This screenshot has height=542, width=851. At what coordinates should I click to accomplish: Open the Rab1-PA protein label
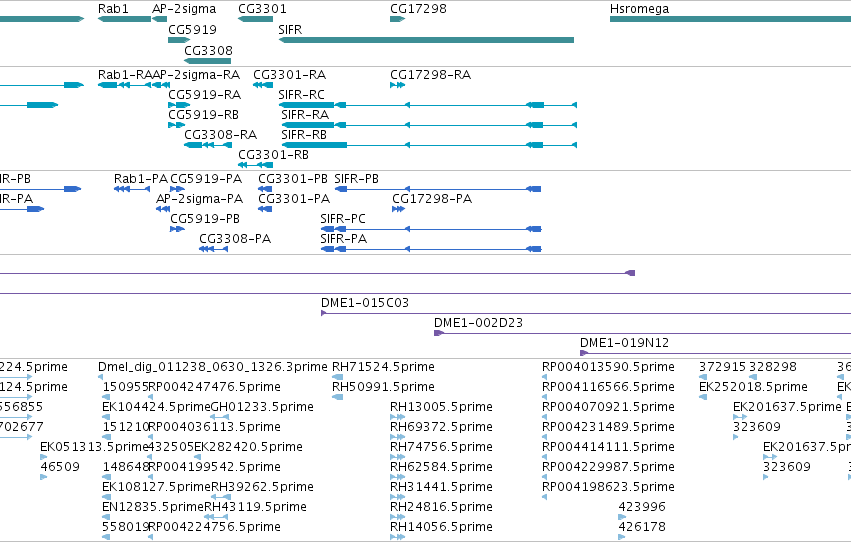[141, 179]
